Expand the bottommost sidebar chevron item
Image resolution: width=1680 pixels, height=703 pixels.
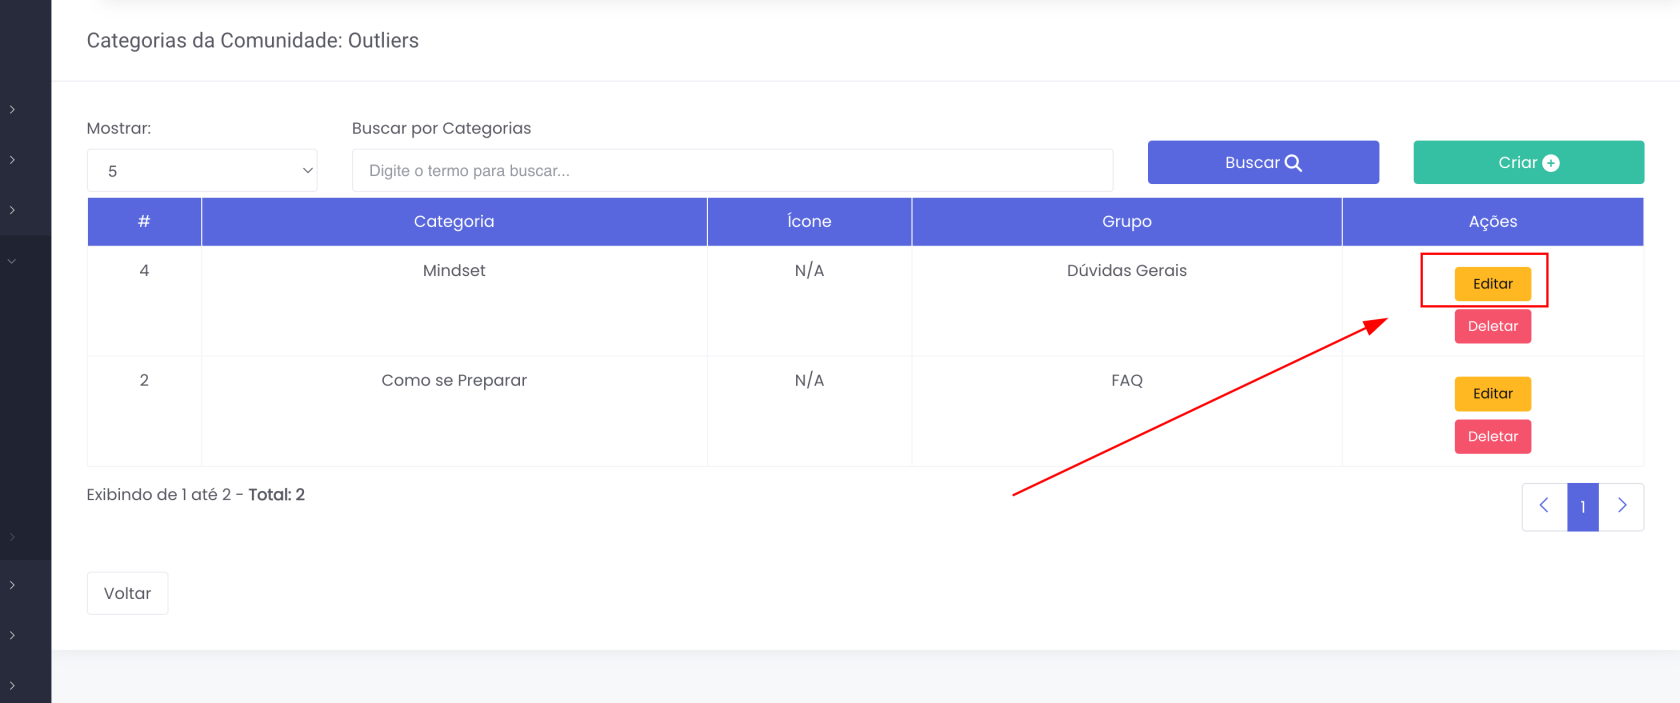click(12, 685)
